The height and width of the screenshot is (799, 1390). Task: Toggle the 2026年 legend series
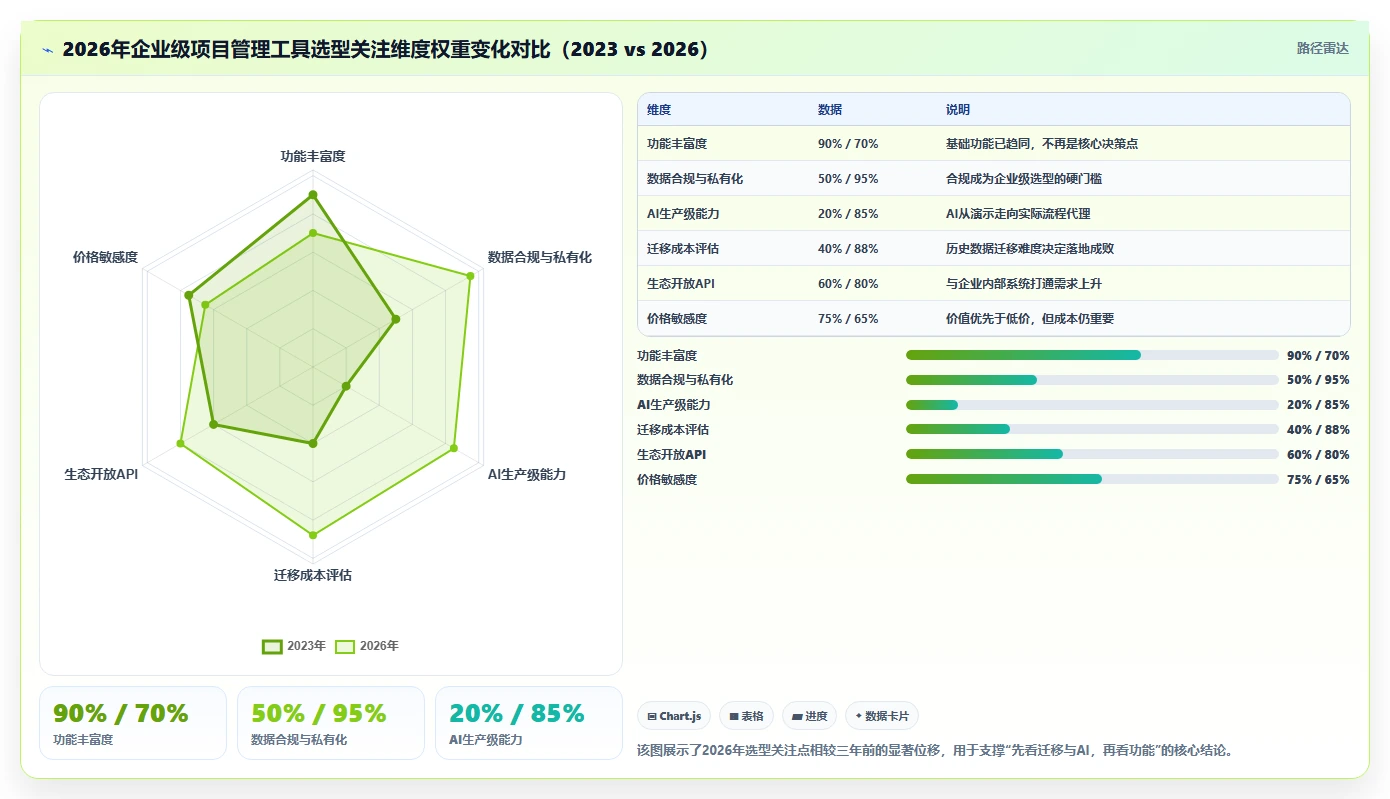(x=367, y=646)
